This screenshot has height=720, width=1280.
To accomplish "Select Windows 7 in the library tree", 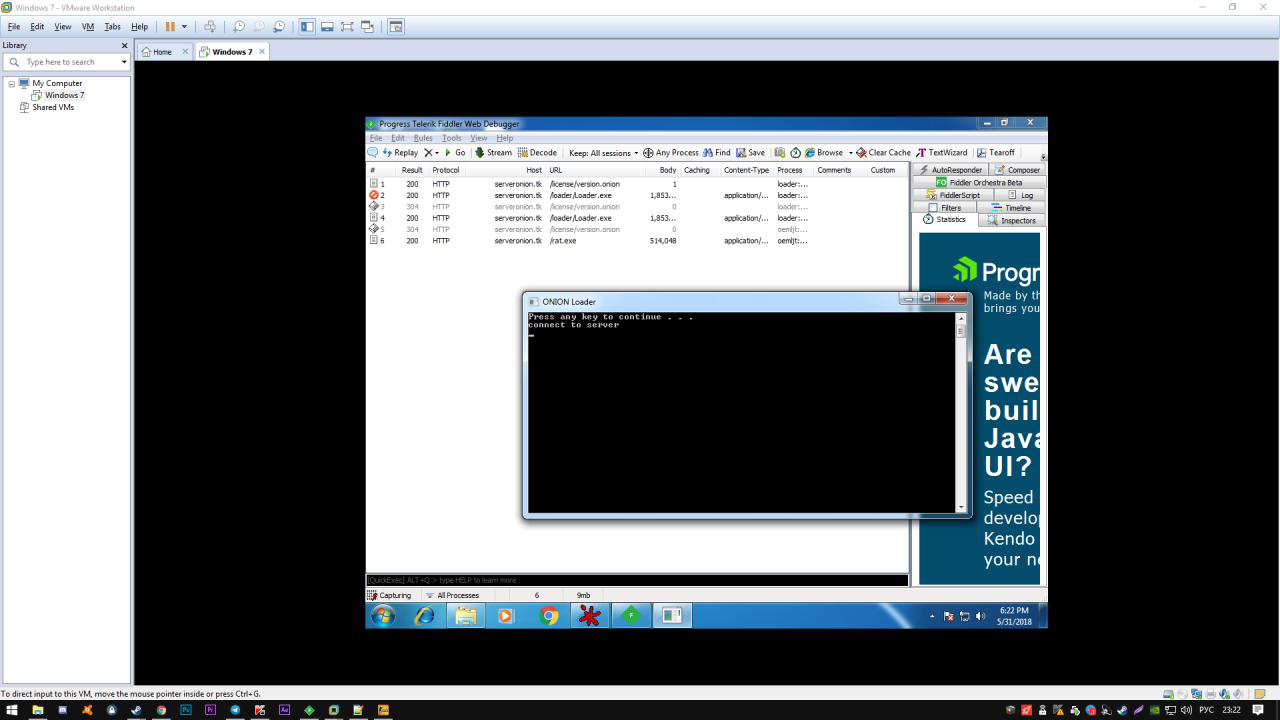I will pos(64,95).
